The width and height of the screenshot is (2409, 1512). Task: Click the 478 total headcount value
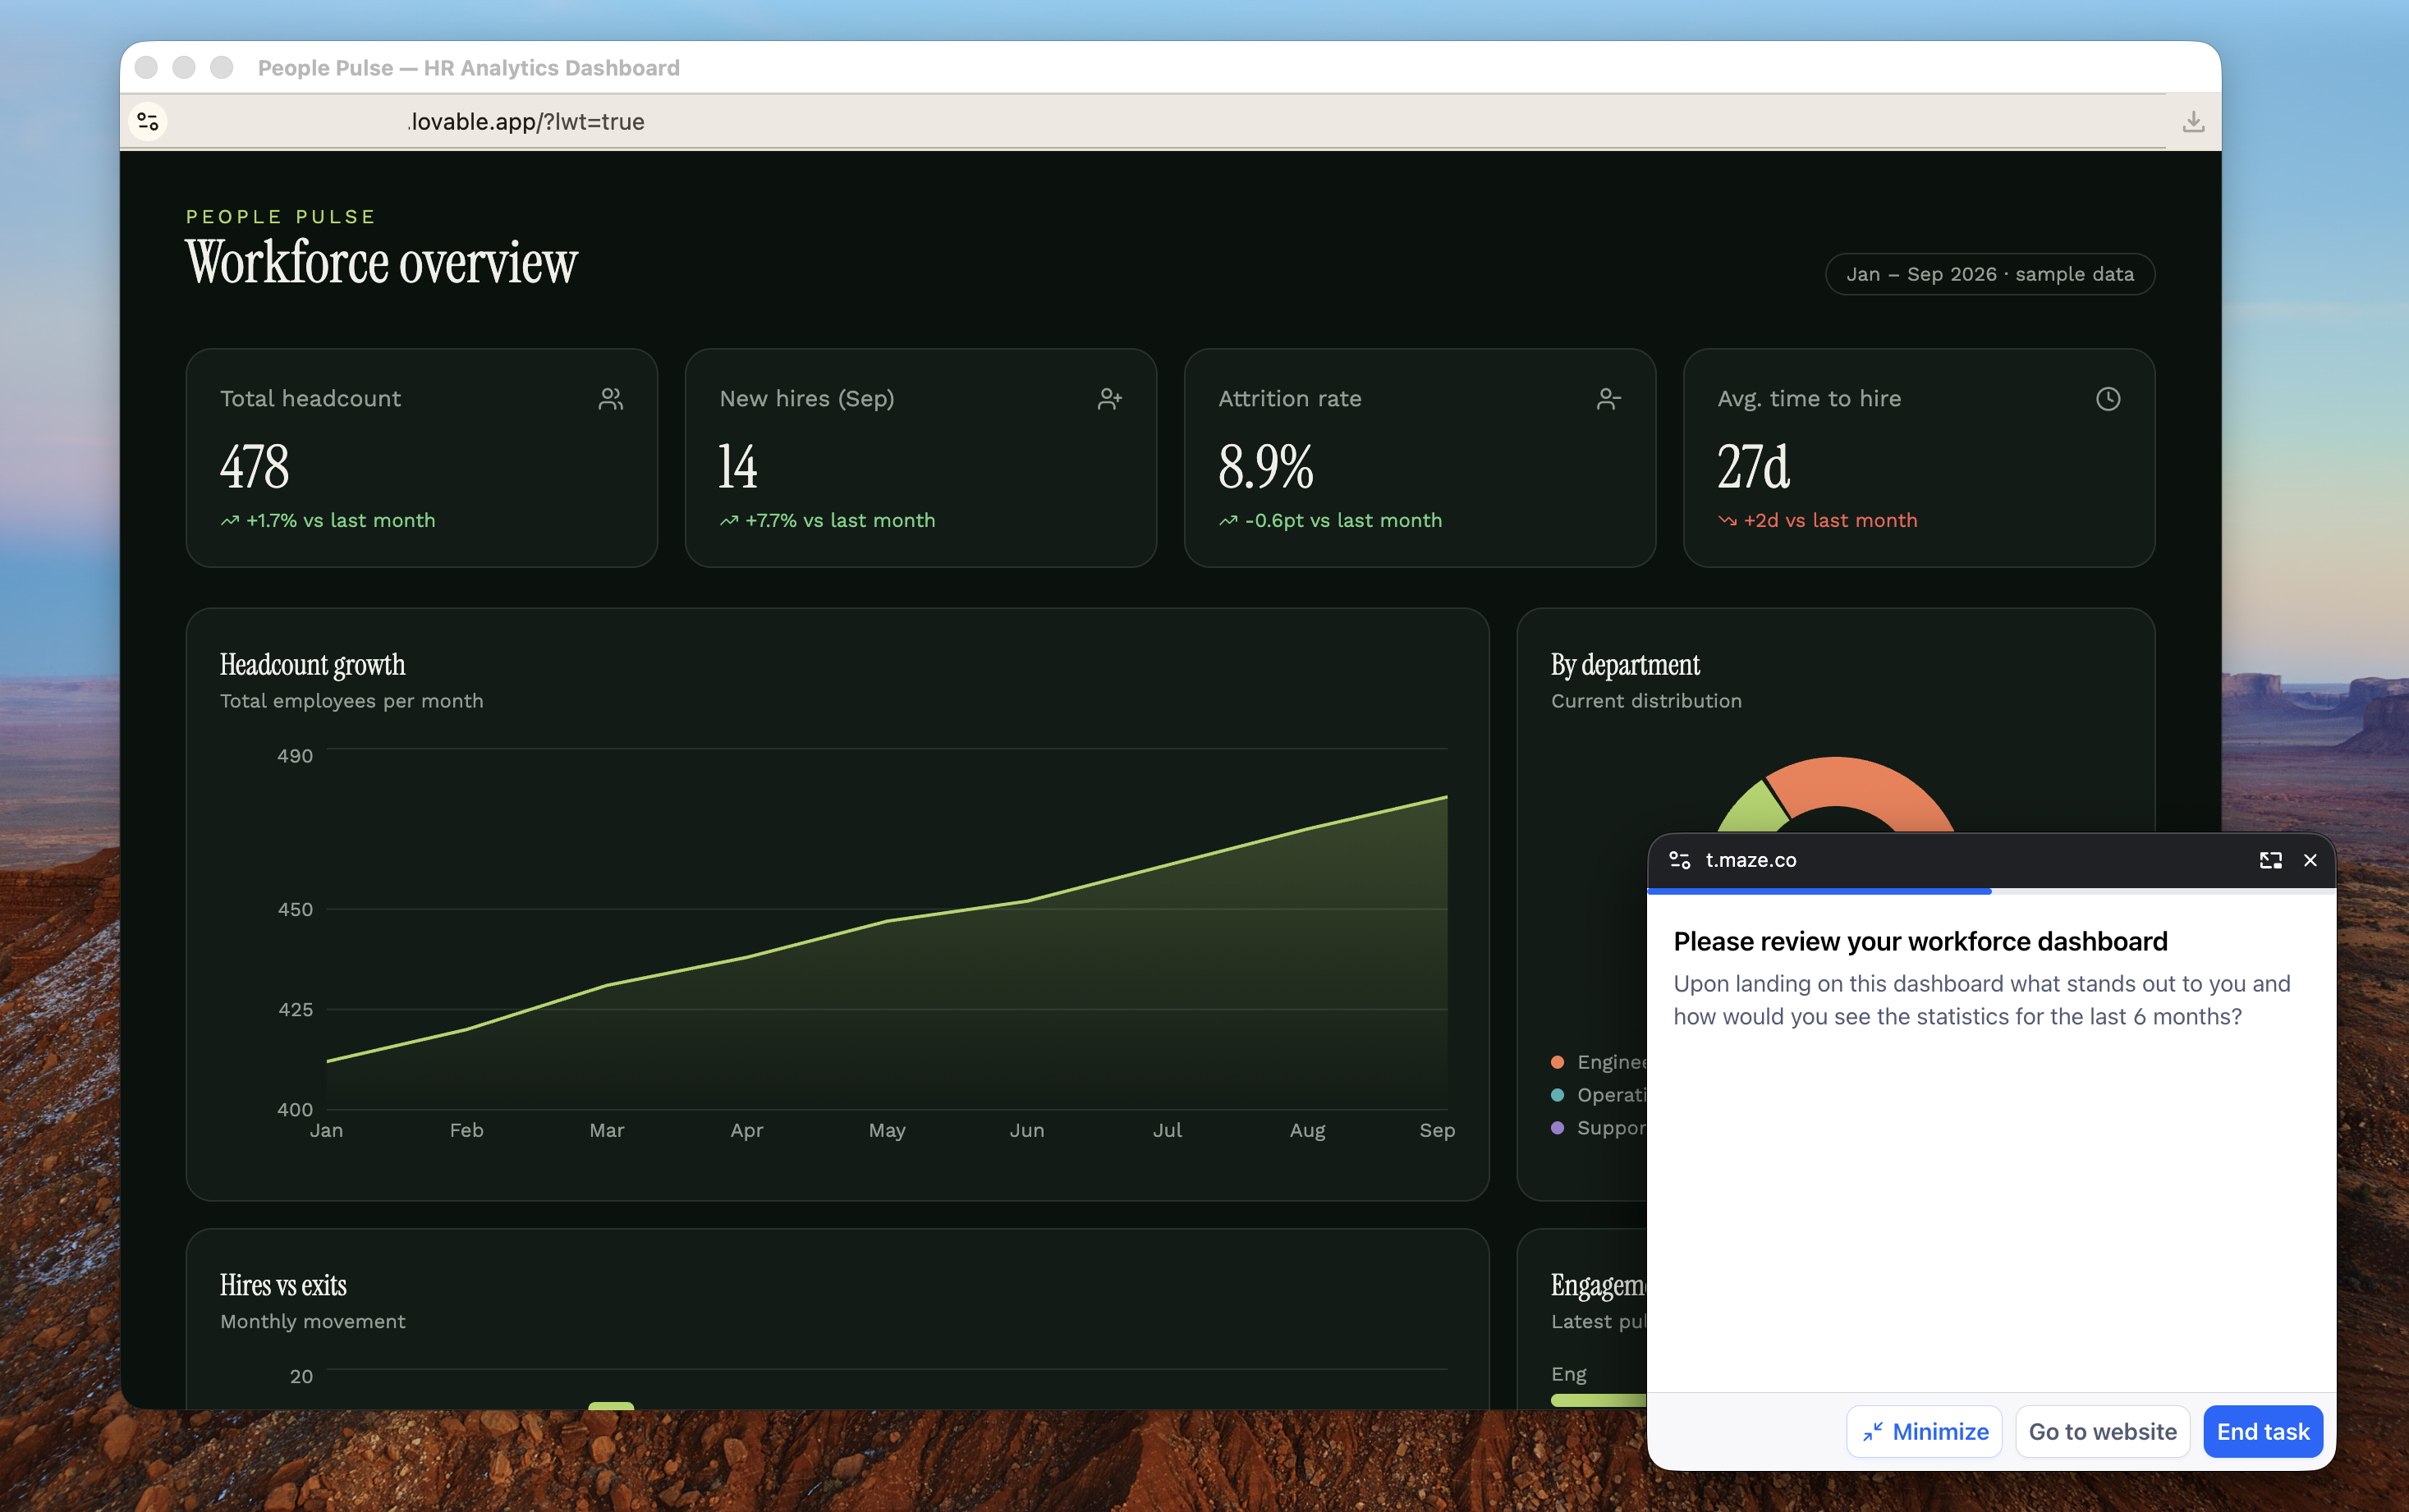tap(254, 466)
